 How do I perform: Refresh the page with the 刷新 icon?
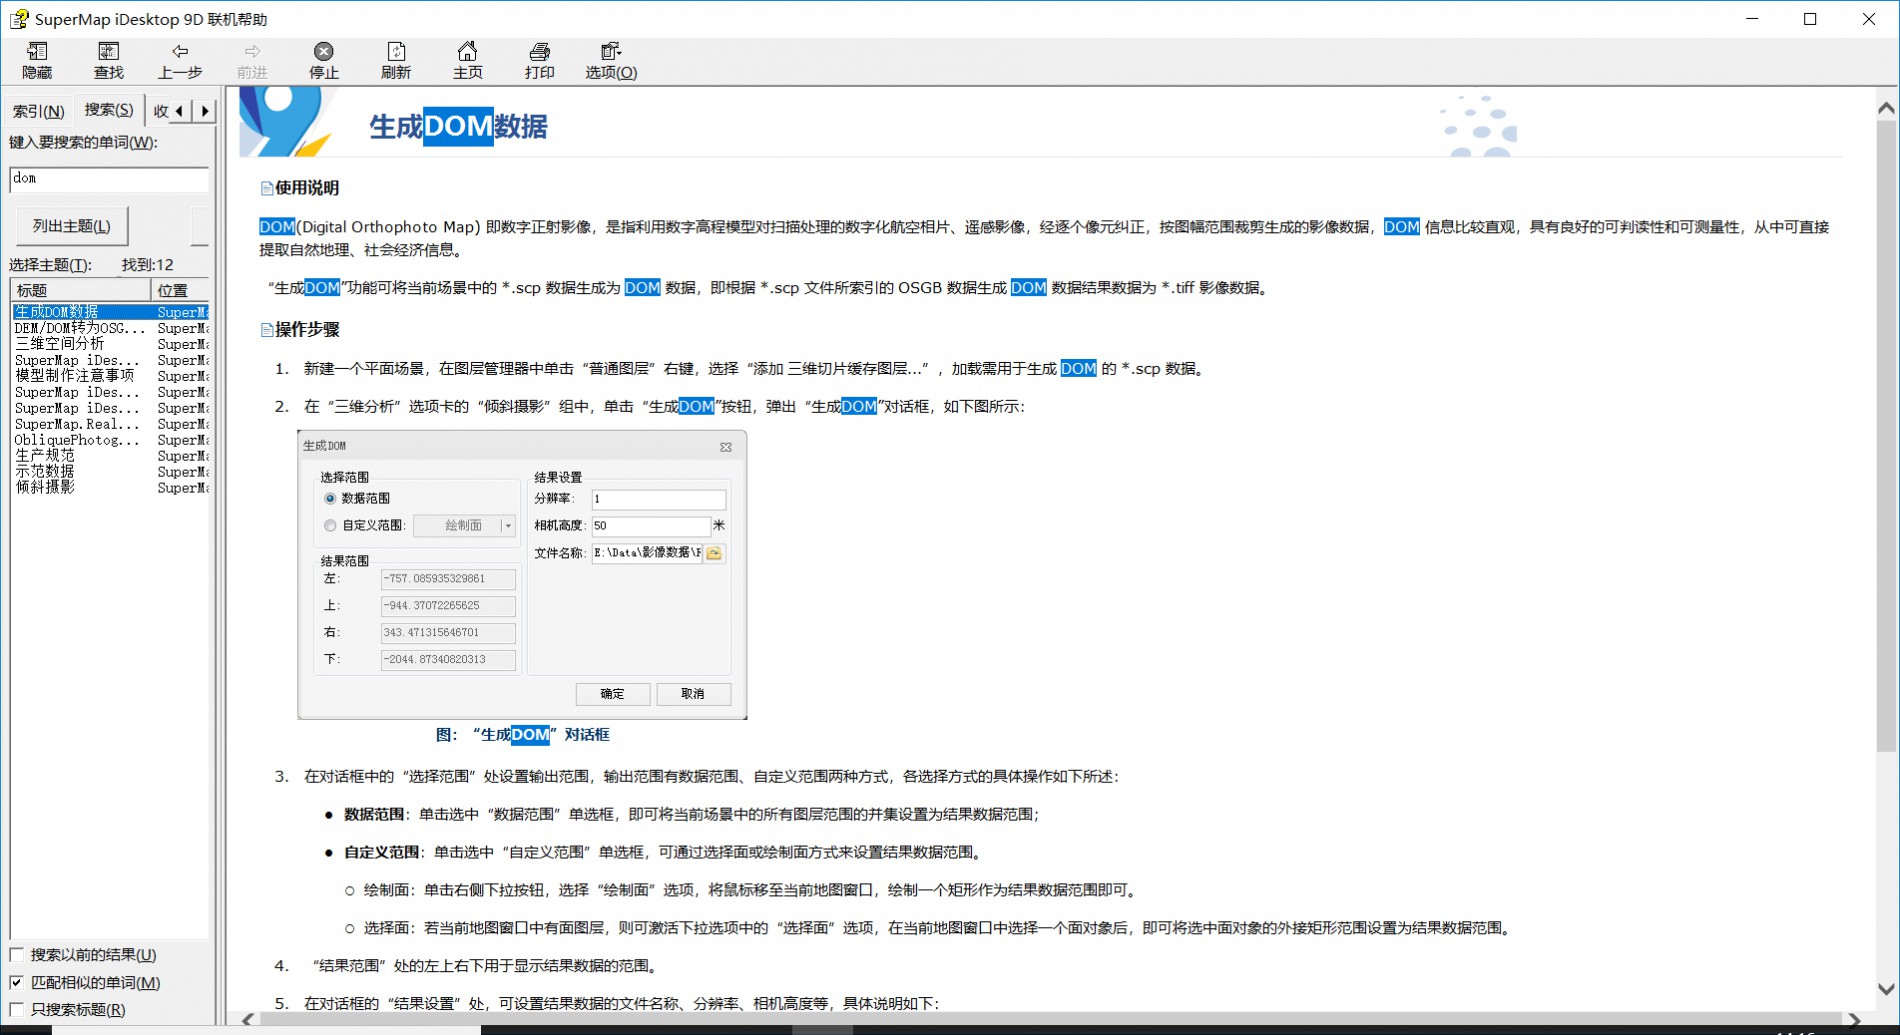click(396, 61)
